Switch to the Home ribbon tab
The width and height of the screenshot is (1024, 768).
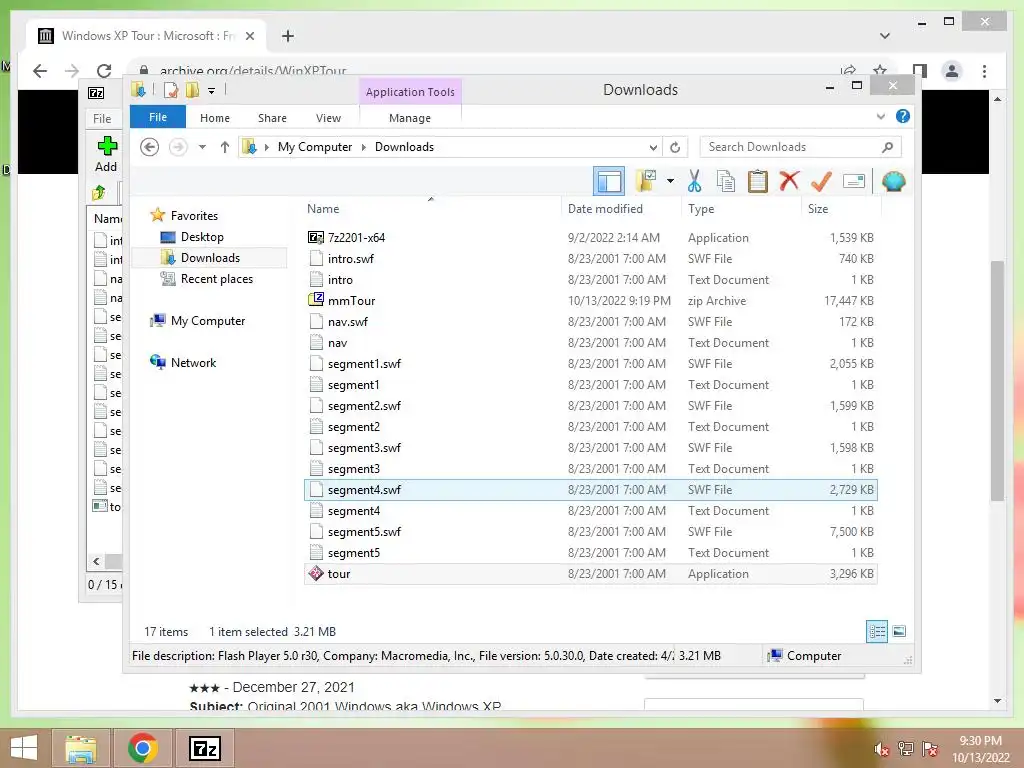pyautogui.click(x=215, y=118)
